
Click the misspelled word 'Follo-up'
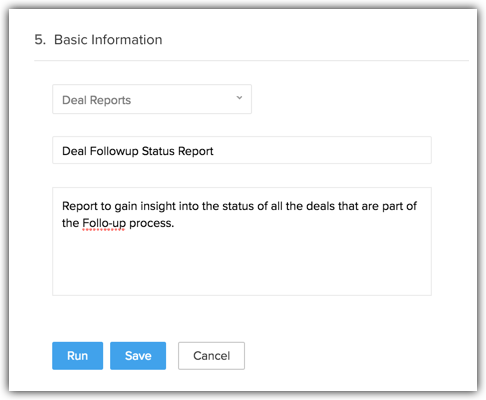click(104, 223)
